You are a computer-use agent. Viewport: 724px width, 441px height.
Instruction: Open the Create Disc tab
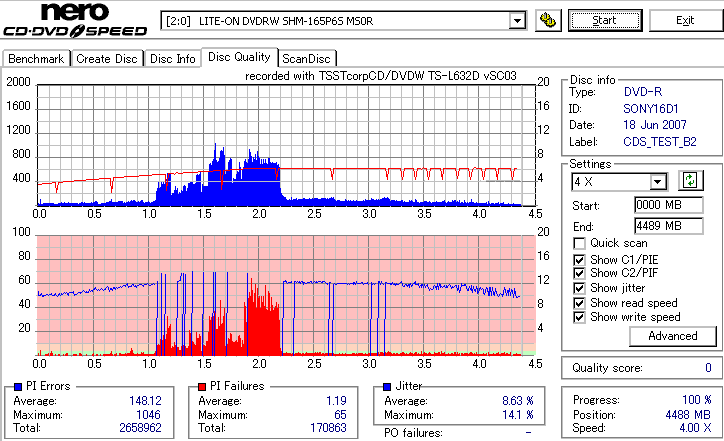click(x=107, y=59)
